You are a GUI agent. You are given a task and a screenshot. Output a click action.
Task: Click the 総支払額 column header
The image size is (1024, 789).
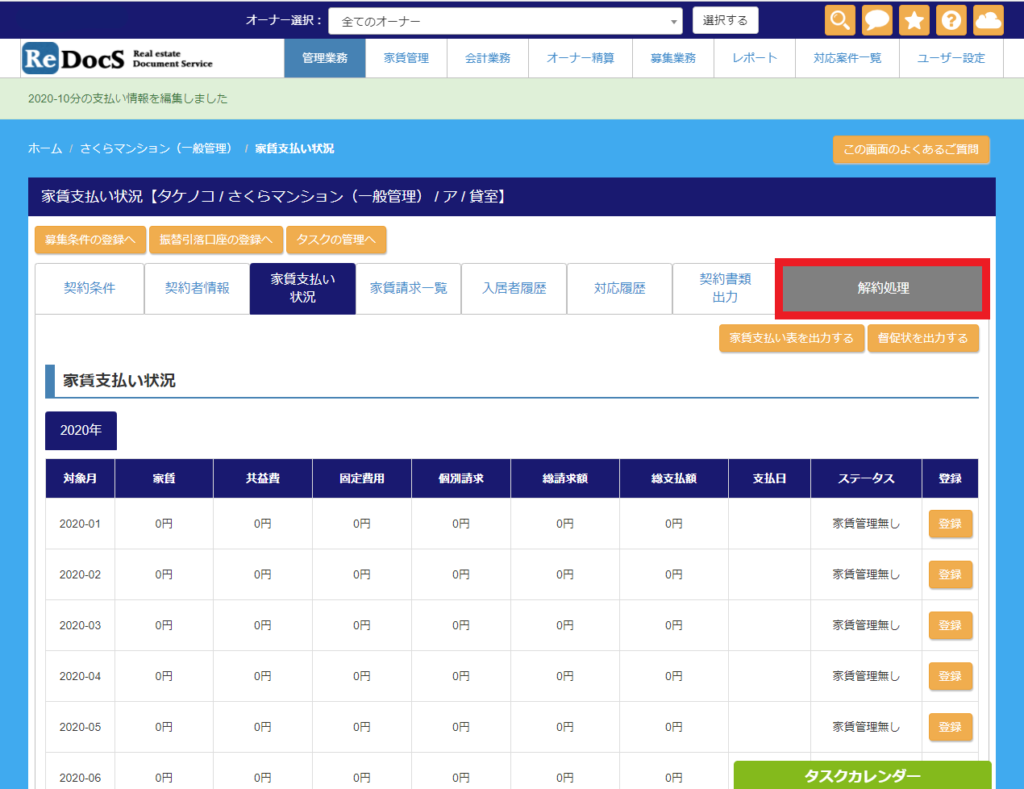coord(674,479)
